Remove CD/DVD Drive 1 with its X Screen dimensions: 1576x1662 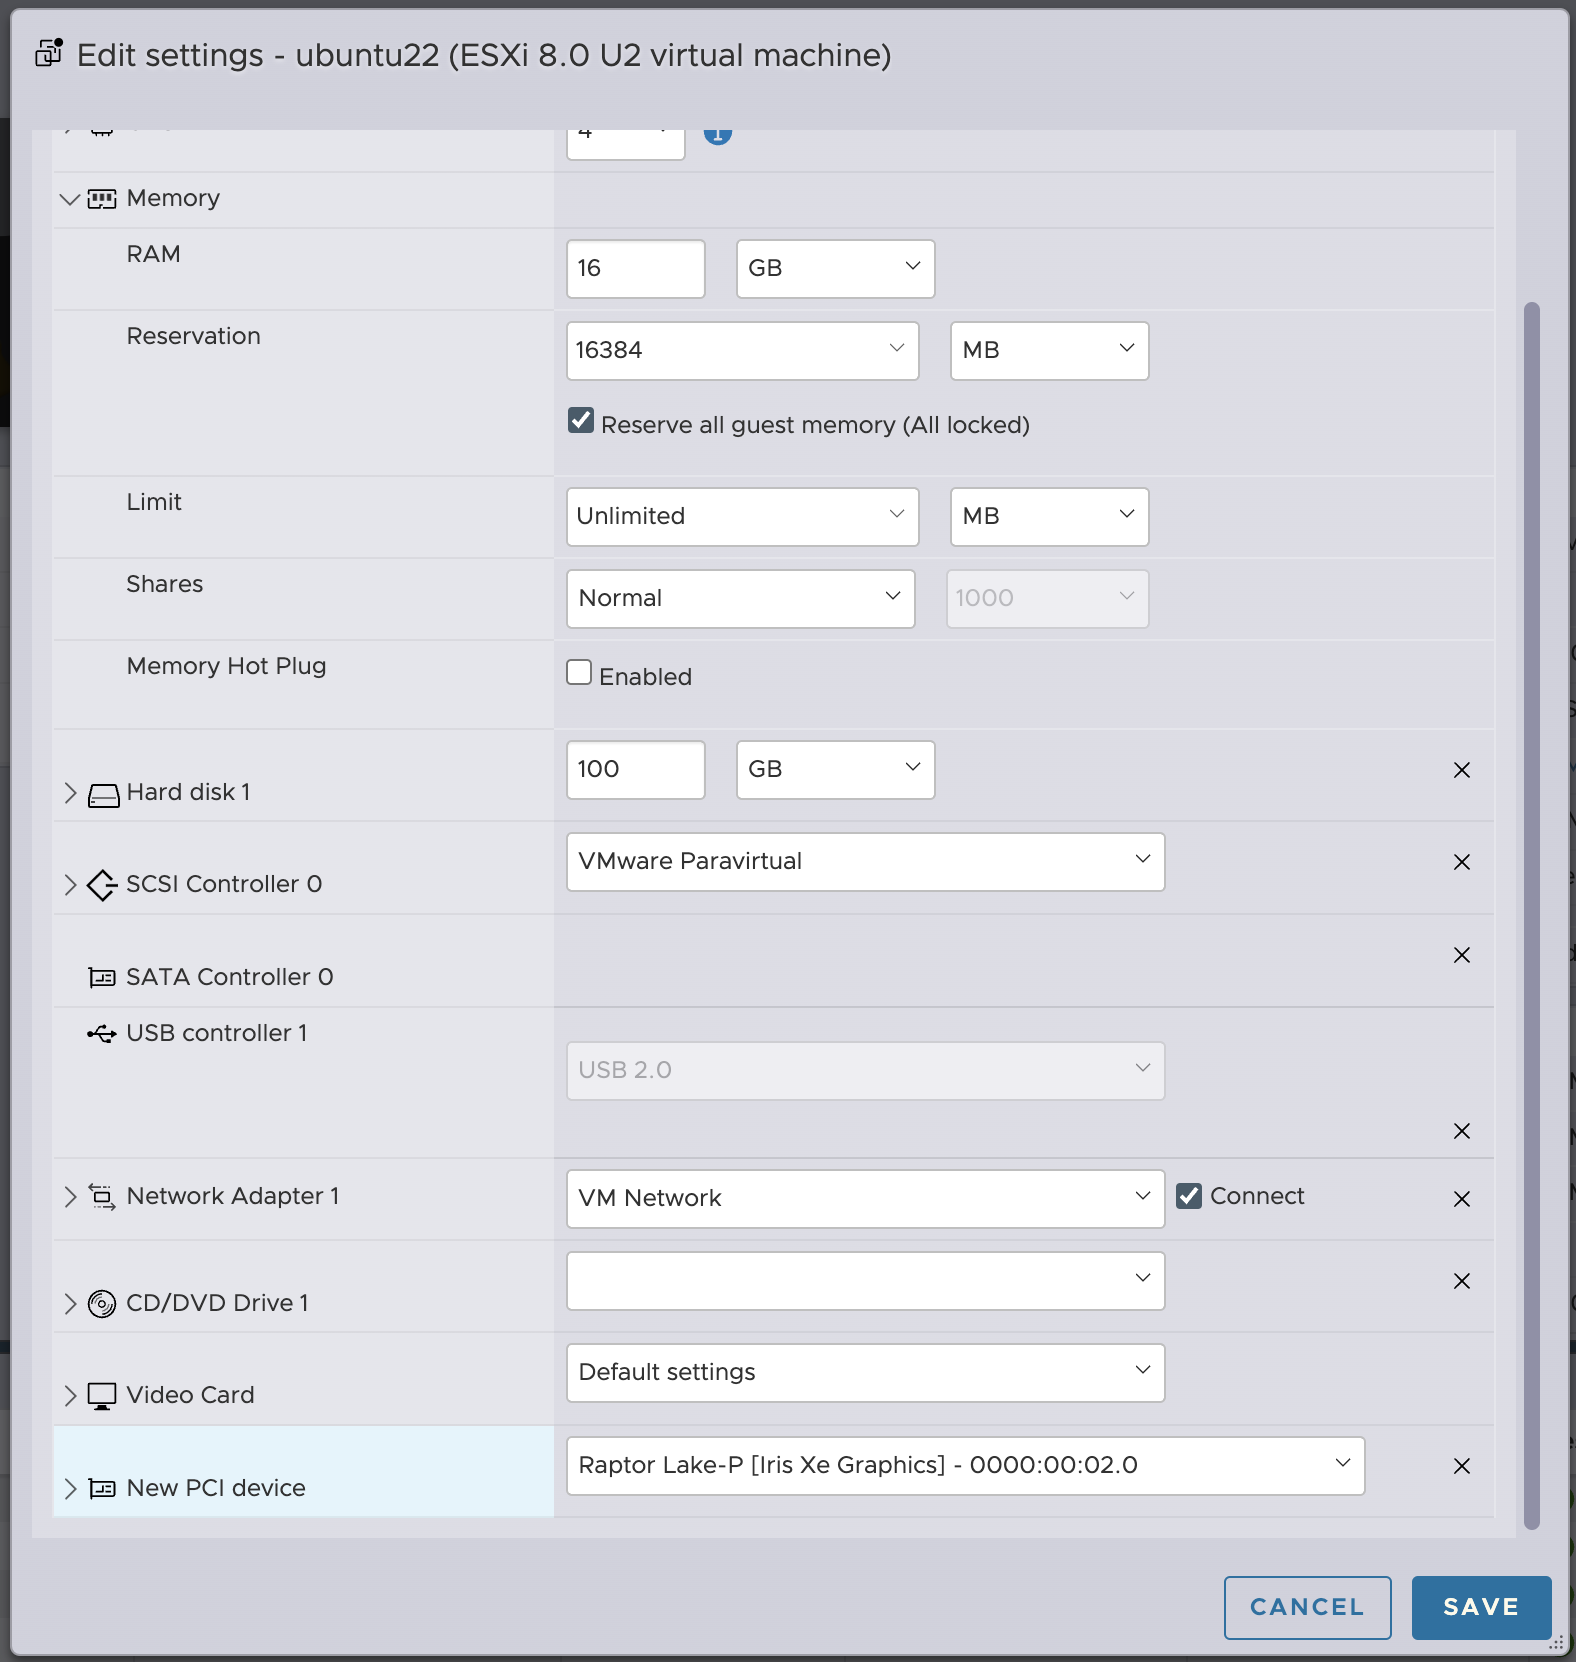[1462, 1281]
